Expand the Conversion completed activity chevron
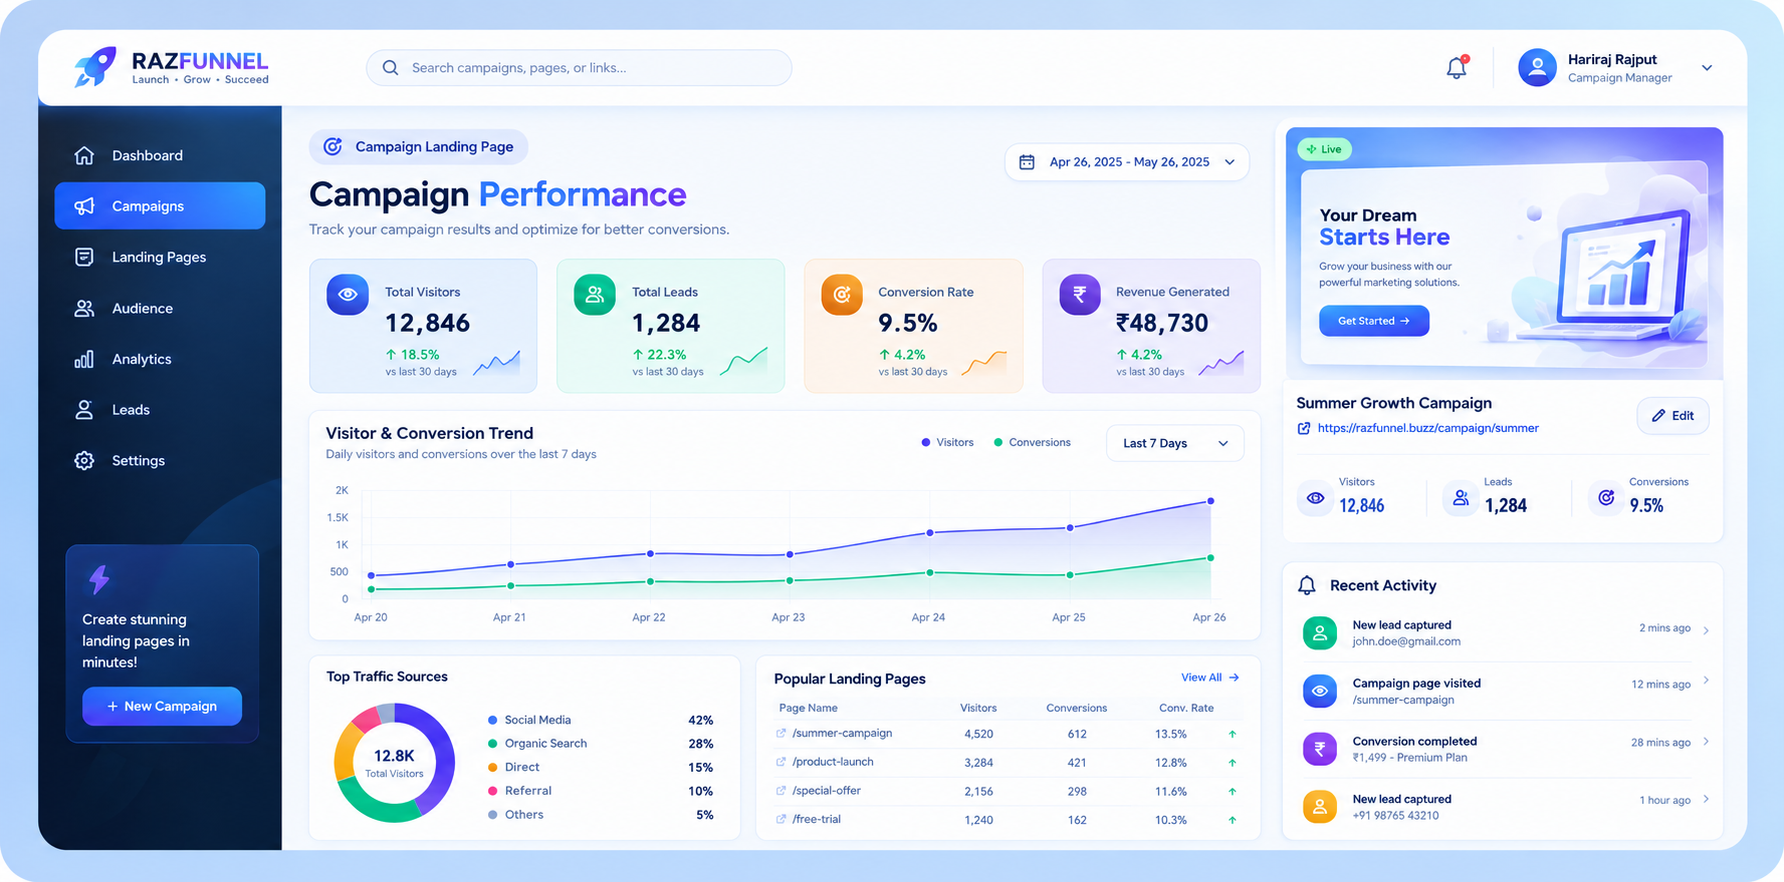This screenshot has width=1784, height=882. 1706,741
